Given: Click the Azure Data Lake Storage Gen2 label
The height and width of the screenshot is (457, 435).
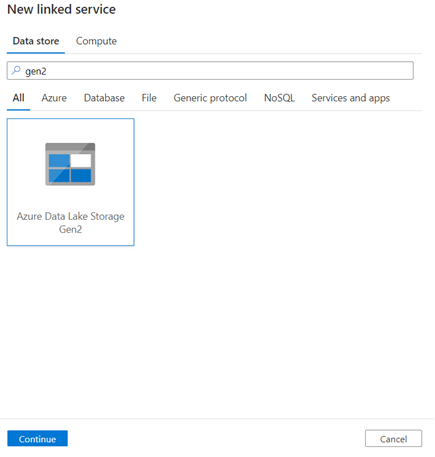Looking at the screenshot, I should (70, 223).
